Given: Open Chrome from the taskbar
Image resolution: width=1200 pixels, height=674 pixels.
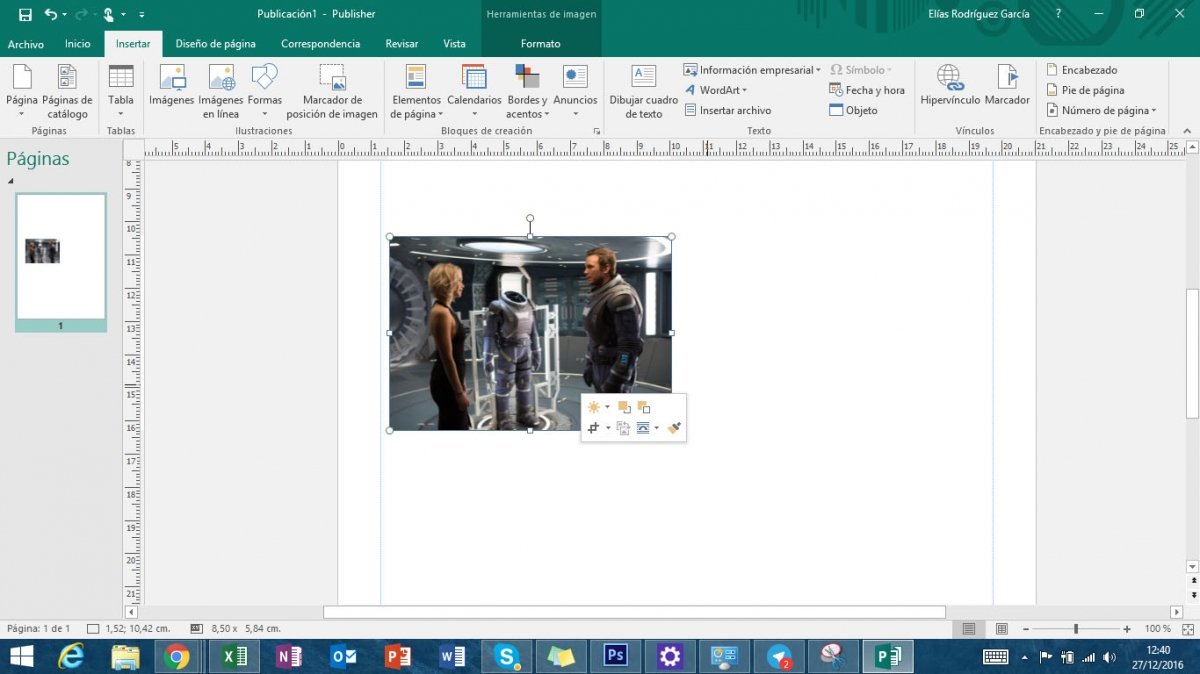Looking at the screenshot, I should click(x=179, y=657).
